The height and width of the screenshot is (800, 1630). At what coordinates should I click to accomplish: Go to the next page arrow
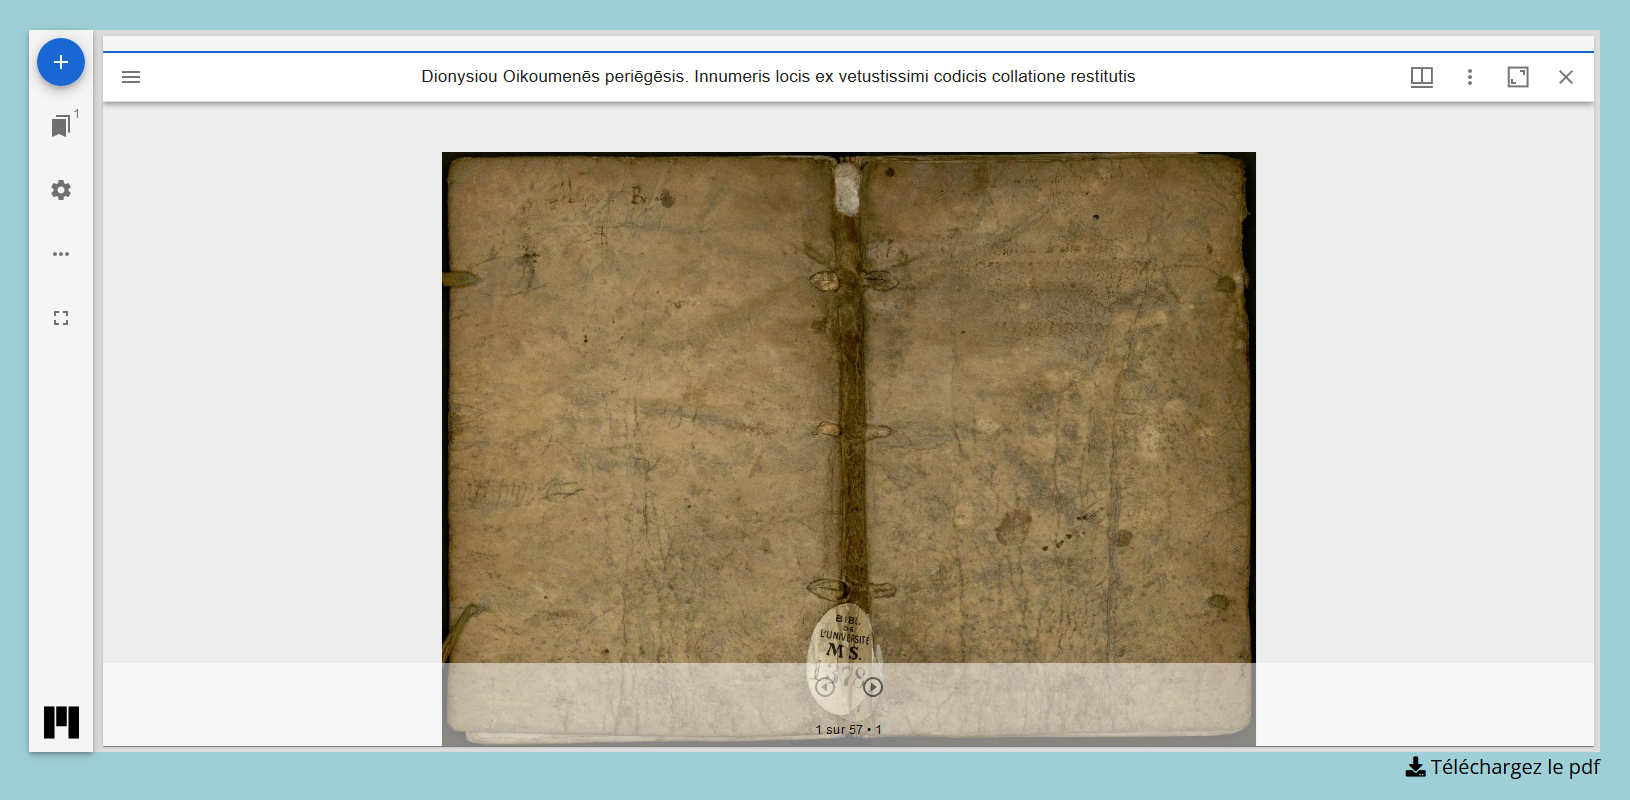[x=873, y=687]
